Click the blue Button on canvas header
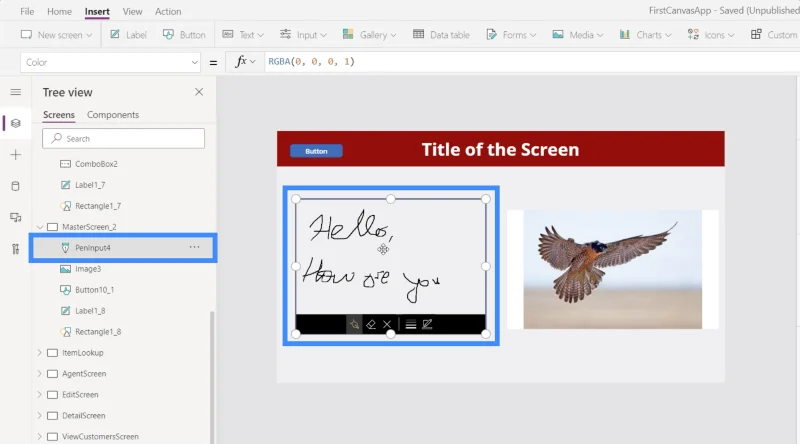800x444 pixels. (x=316, y=151)
